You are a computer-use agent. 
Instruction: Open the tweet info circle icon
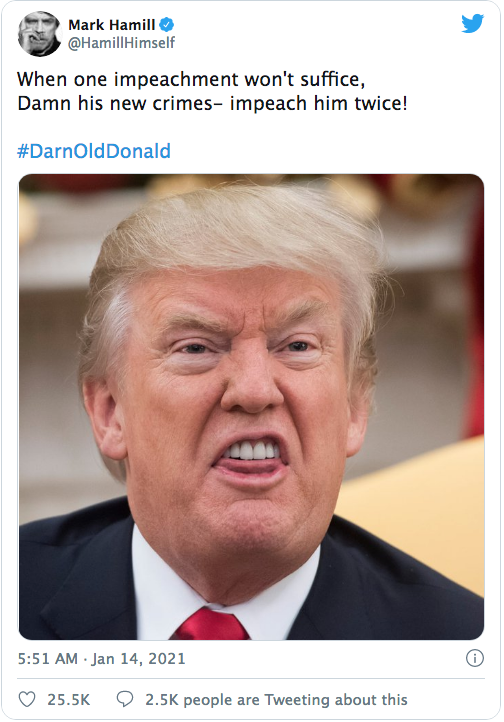[475, 658]
